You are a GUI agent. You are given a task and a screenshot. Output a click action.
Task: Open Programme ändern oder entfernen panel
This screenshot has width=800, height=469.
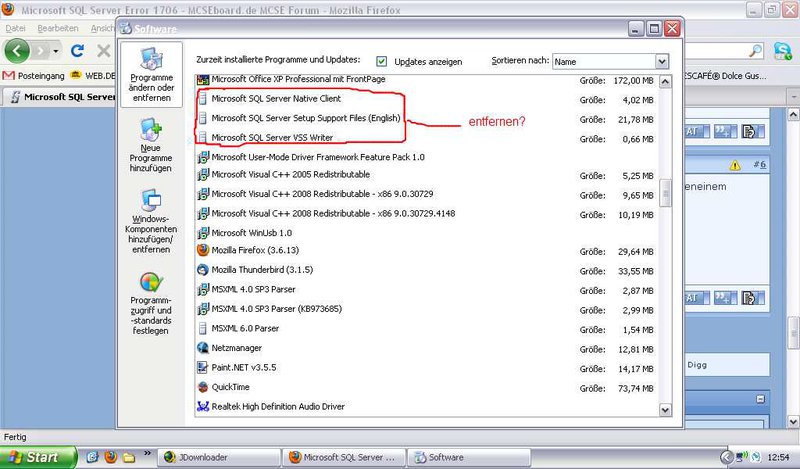(152, 75)
